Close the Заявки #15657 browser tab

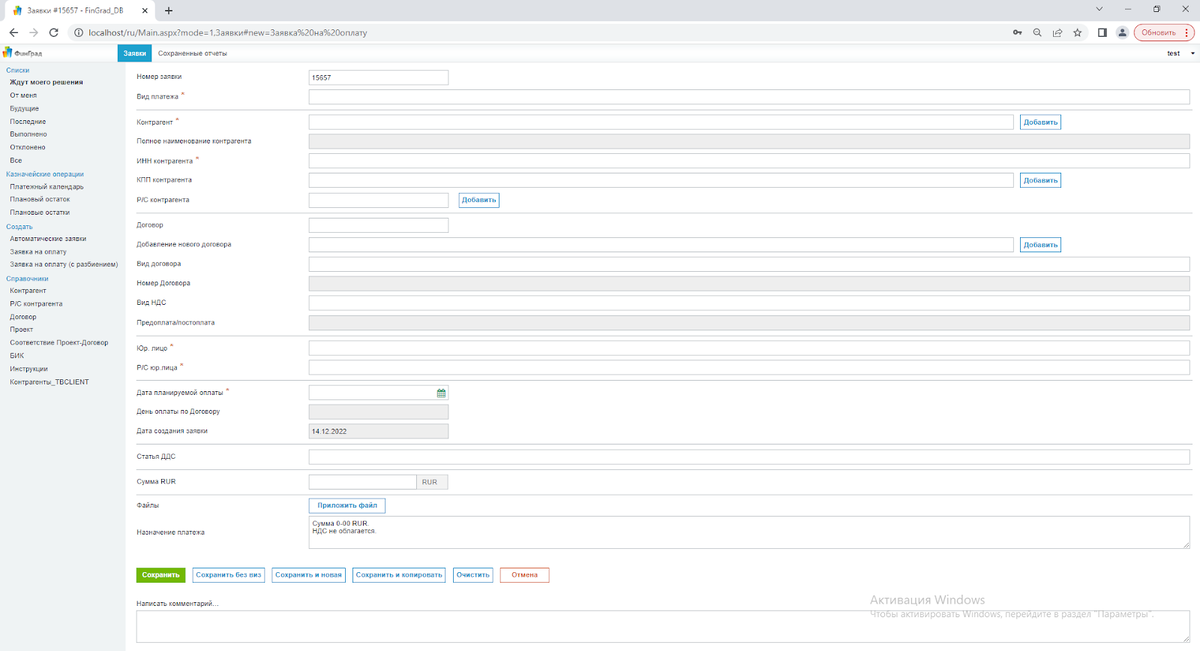[x=146, y=10]
